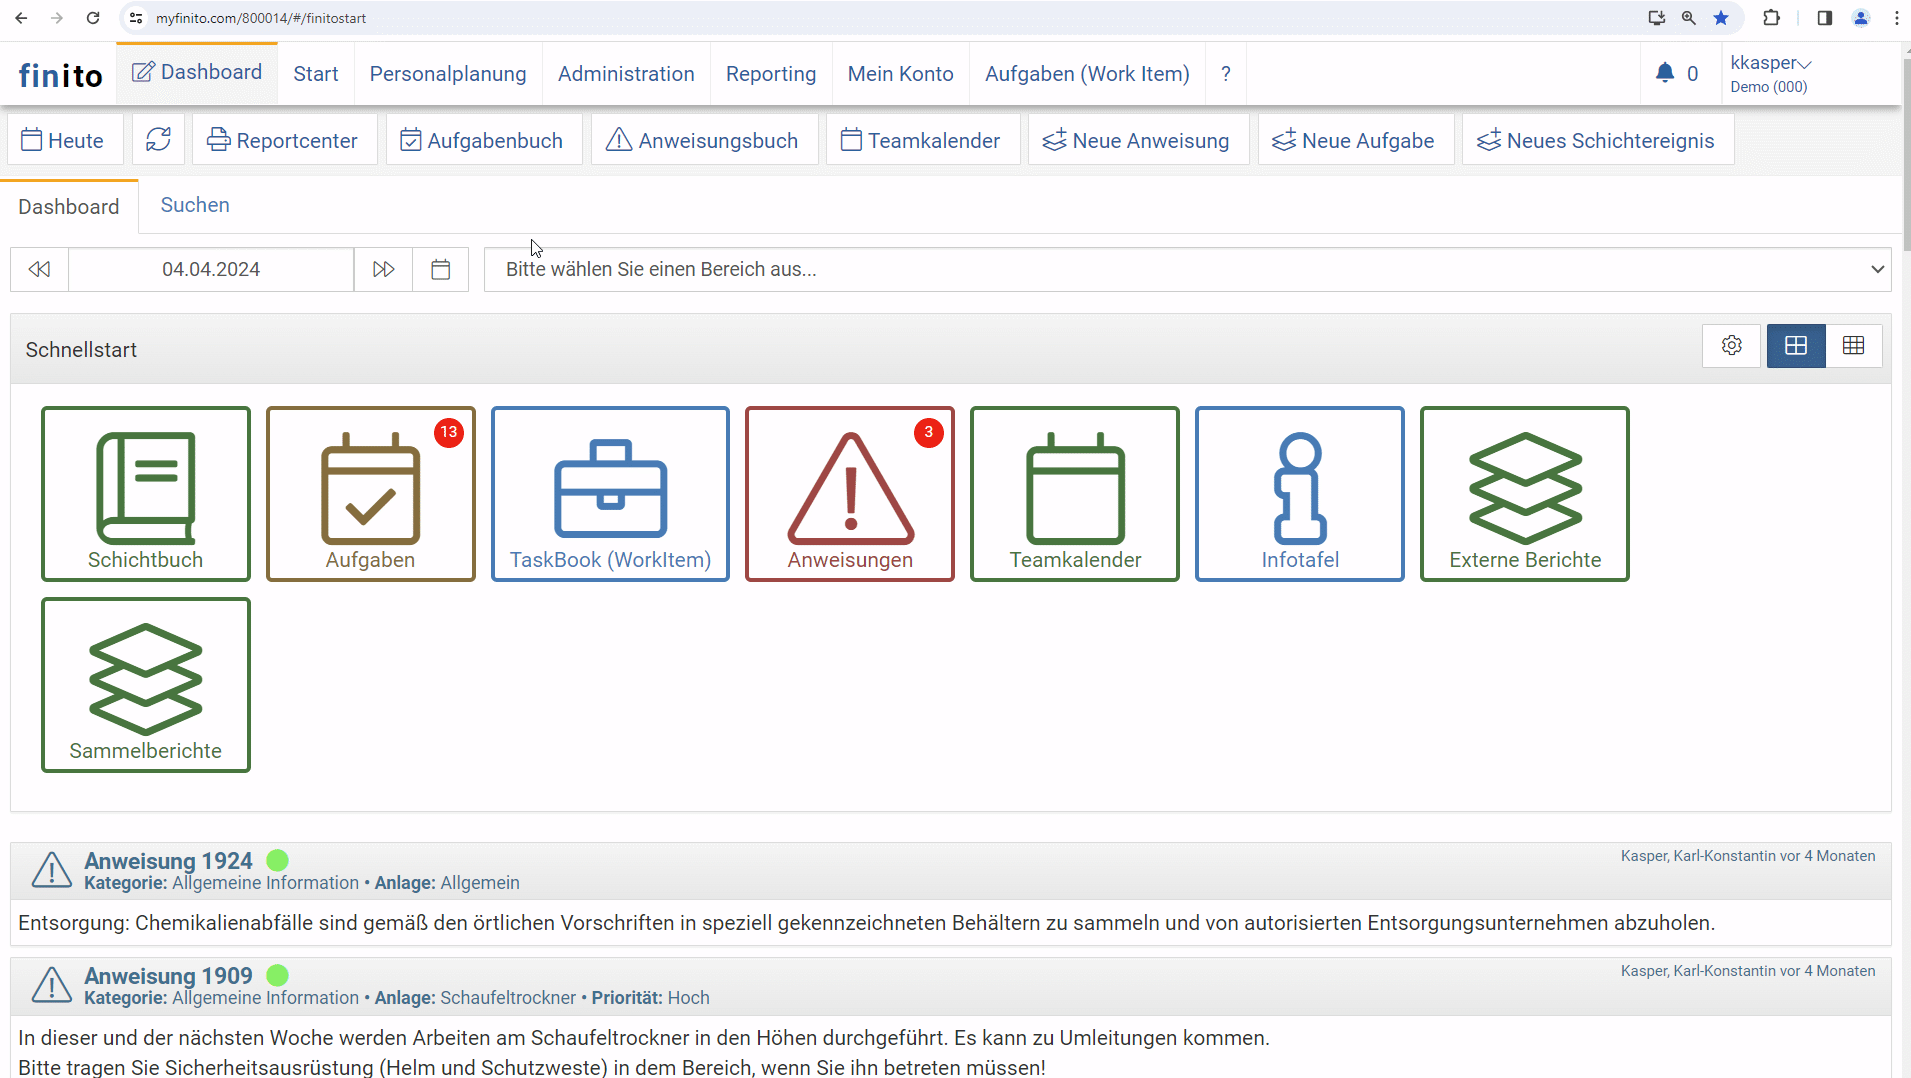The width and height of the screenshot is (1911, 1078).
Task: Open the Aufgaben tile with 13 badge
Action: (x=370, y=493)
